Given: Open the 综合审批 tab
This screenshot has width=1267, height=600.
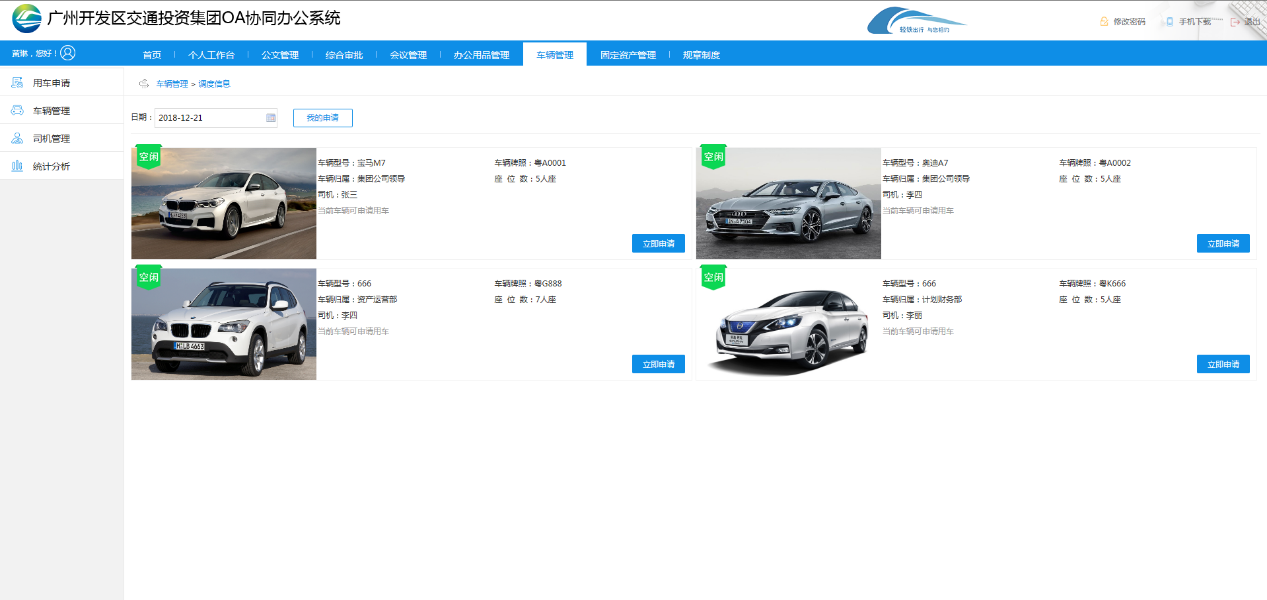Looking at the screenshot, I should (x=344, y=55).
